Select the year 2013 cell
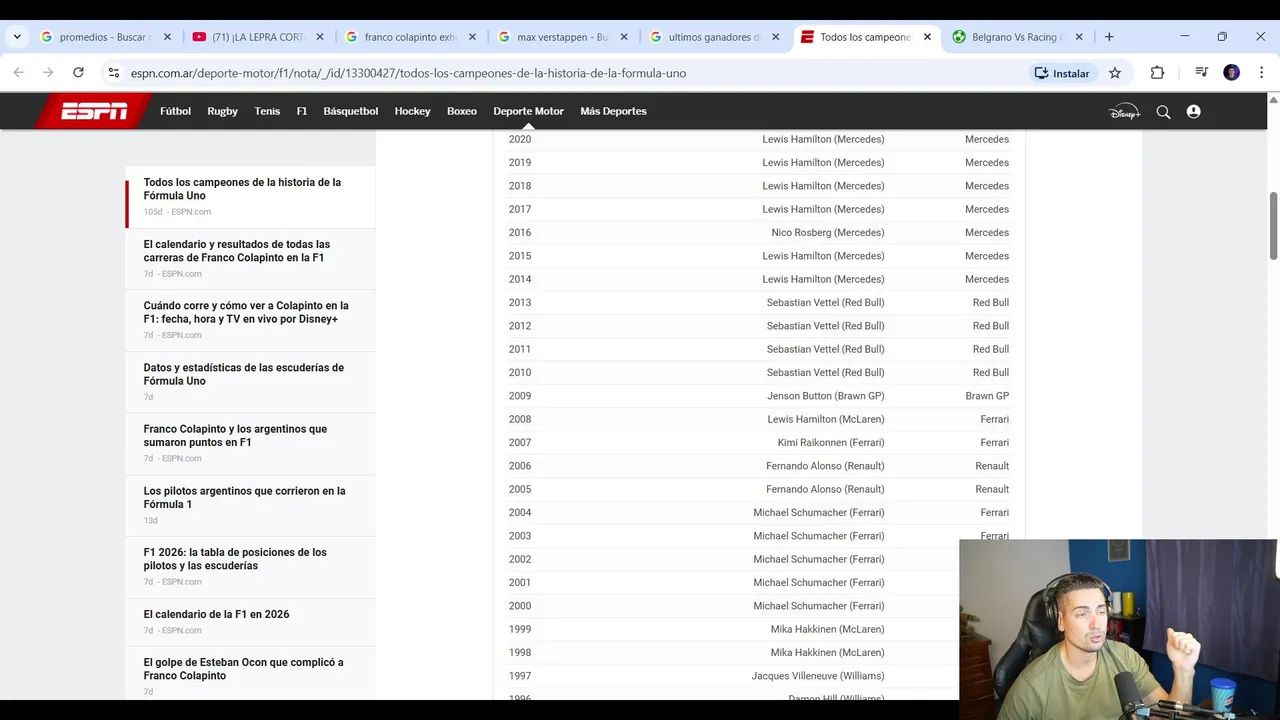 tap(520, 303)
